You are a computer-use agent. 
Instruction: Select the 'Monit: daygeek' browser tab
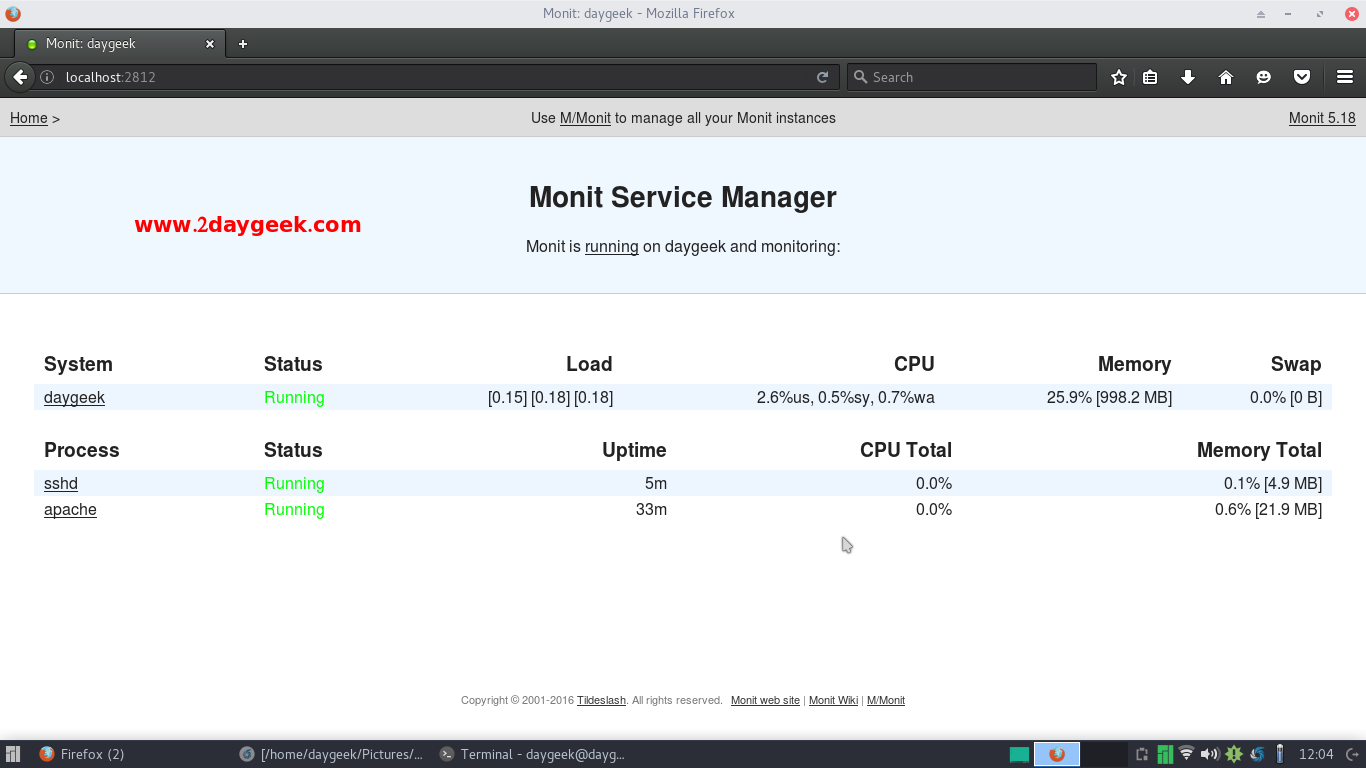click(x=120, y=44)
